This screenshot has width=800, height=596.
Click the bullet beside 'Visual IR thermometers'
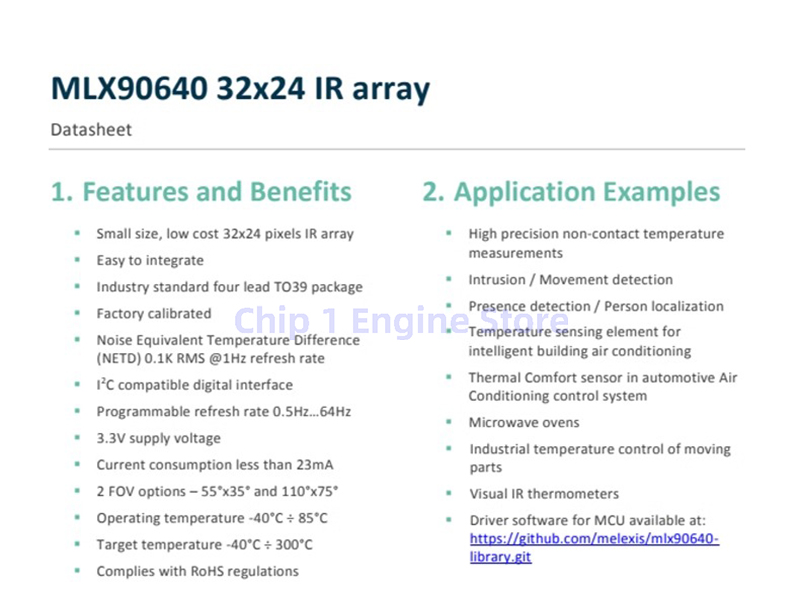(449, 493)
